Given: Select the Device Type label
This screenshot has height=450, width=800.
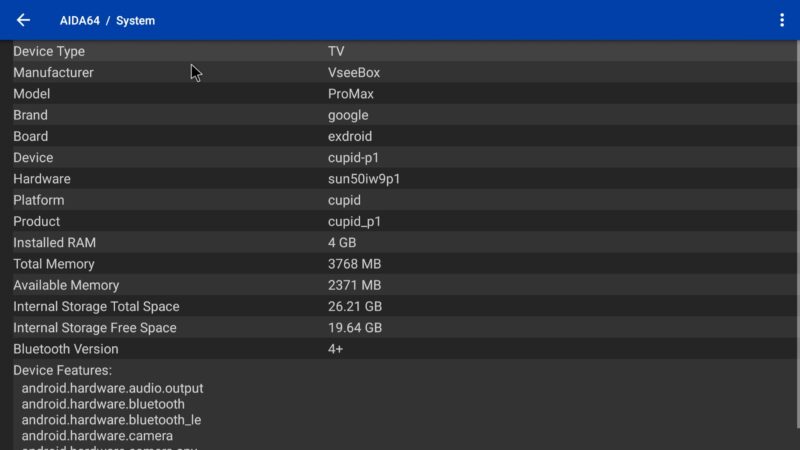Looking at the screenshot, I should coord(49,52).
